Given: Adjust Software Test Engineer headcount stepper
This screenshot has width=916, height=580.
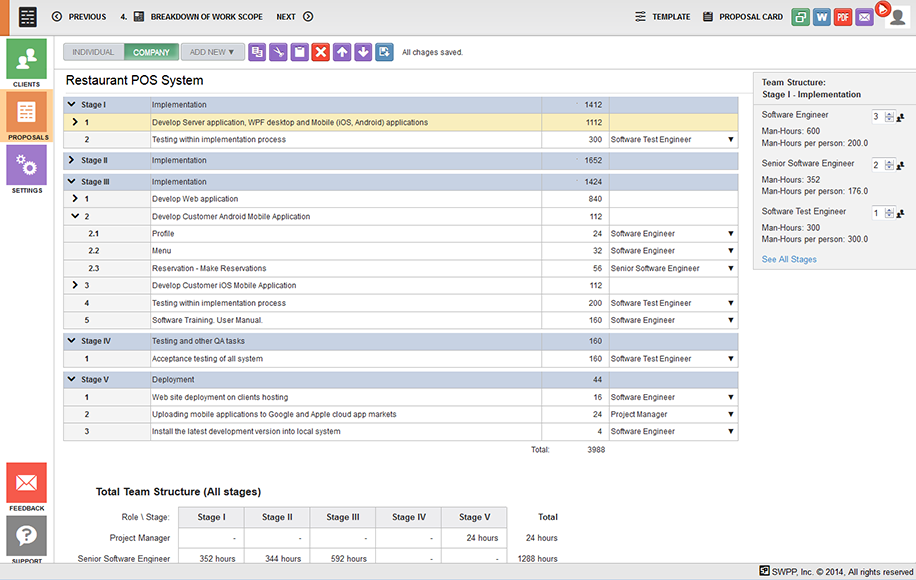Looking at the screenshot, I should (x=889, y=213).
